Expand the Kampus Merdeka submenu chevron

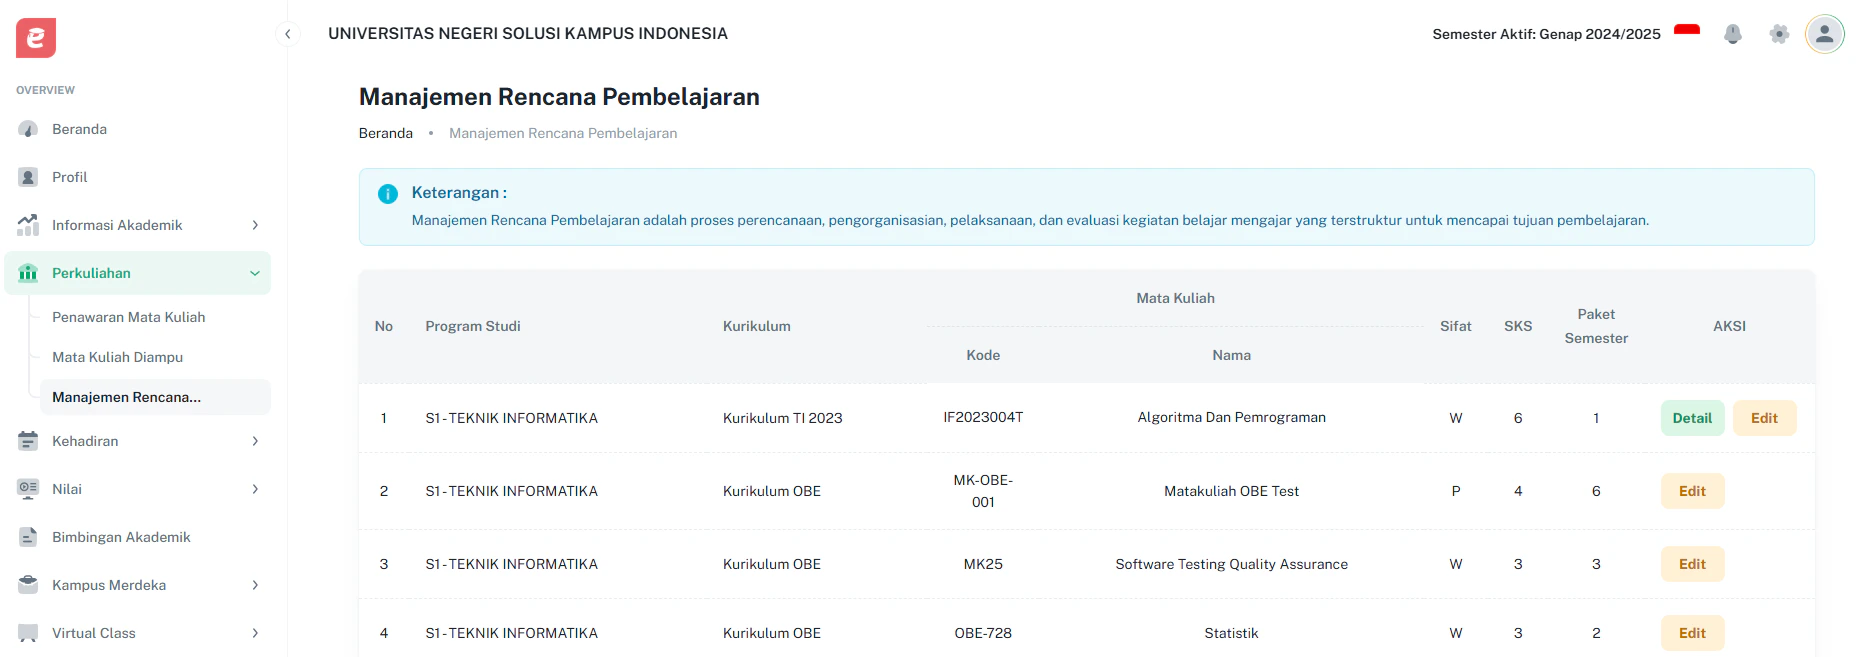[255, 585]
